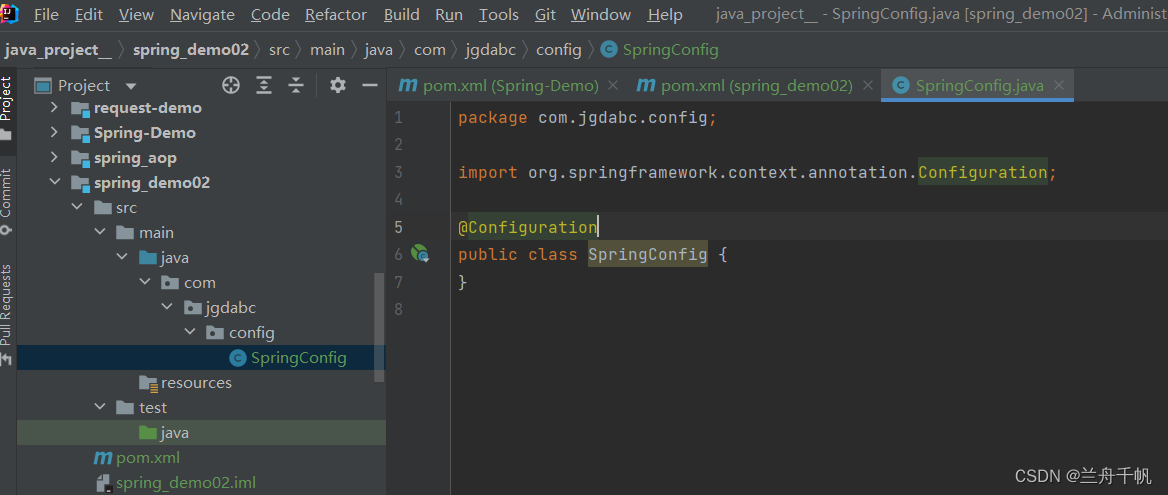Click java_project__ in the breadcrumb
1168x495 pixels.
point(58,50)
